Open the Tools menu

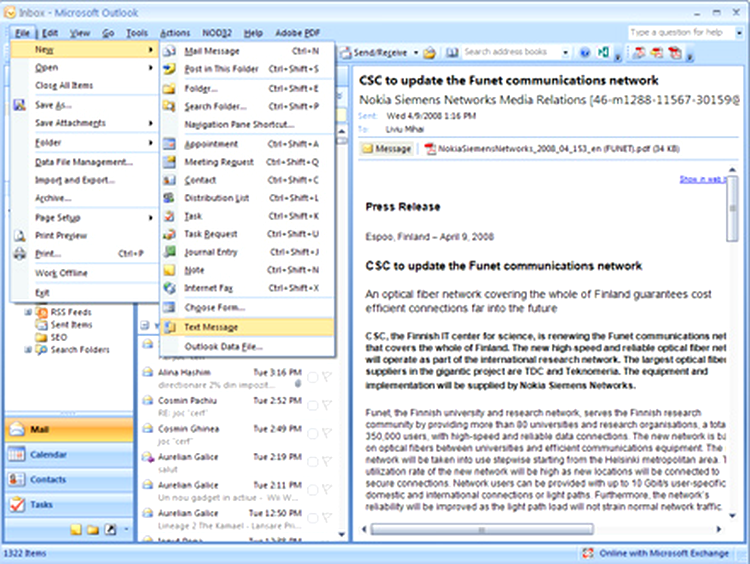[x=137, y=33]
